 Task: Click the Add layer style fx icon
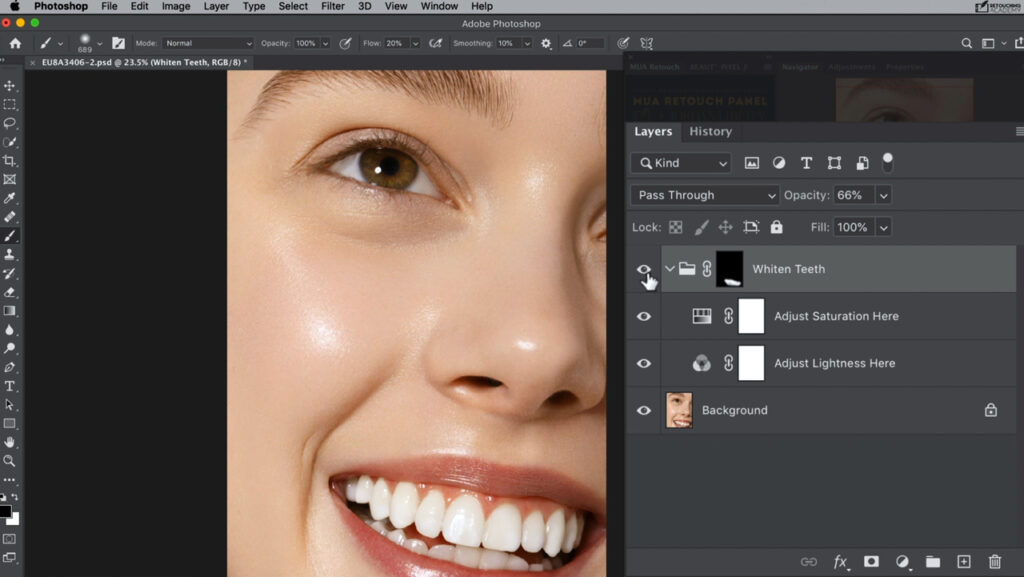pos(839,562)
